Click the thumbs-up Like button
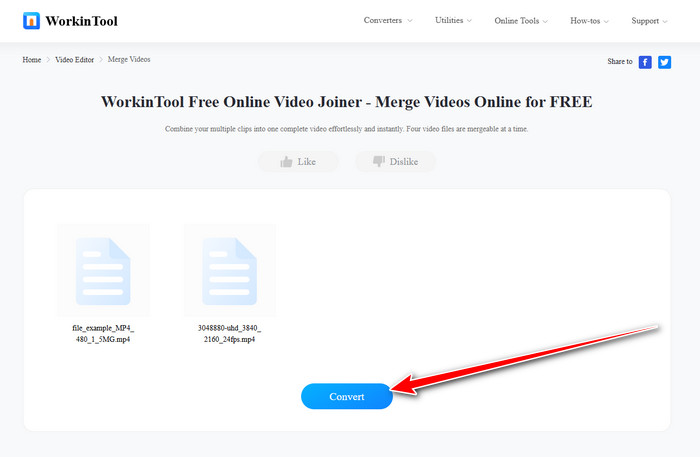Image resolution: width=700 pixels, height=457 pixels. [x=298, y=162]
